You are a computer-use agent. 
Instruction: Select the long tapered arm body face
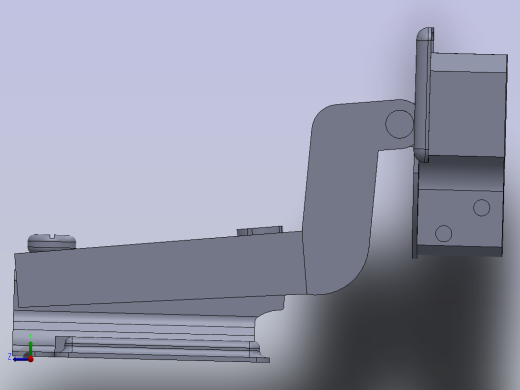pos(160,270)
